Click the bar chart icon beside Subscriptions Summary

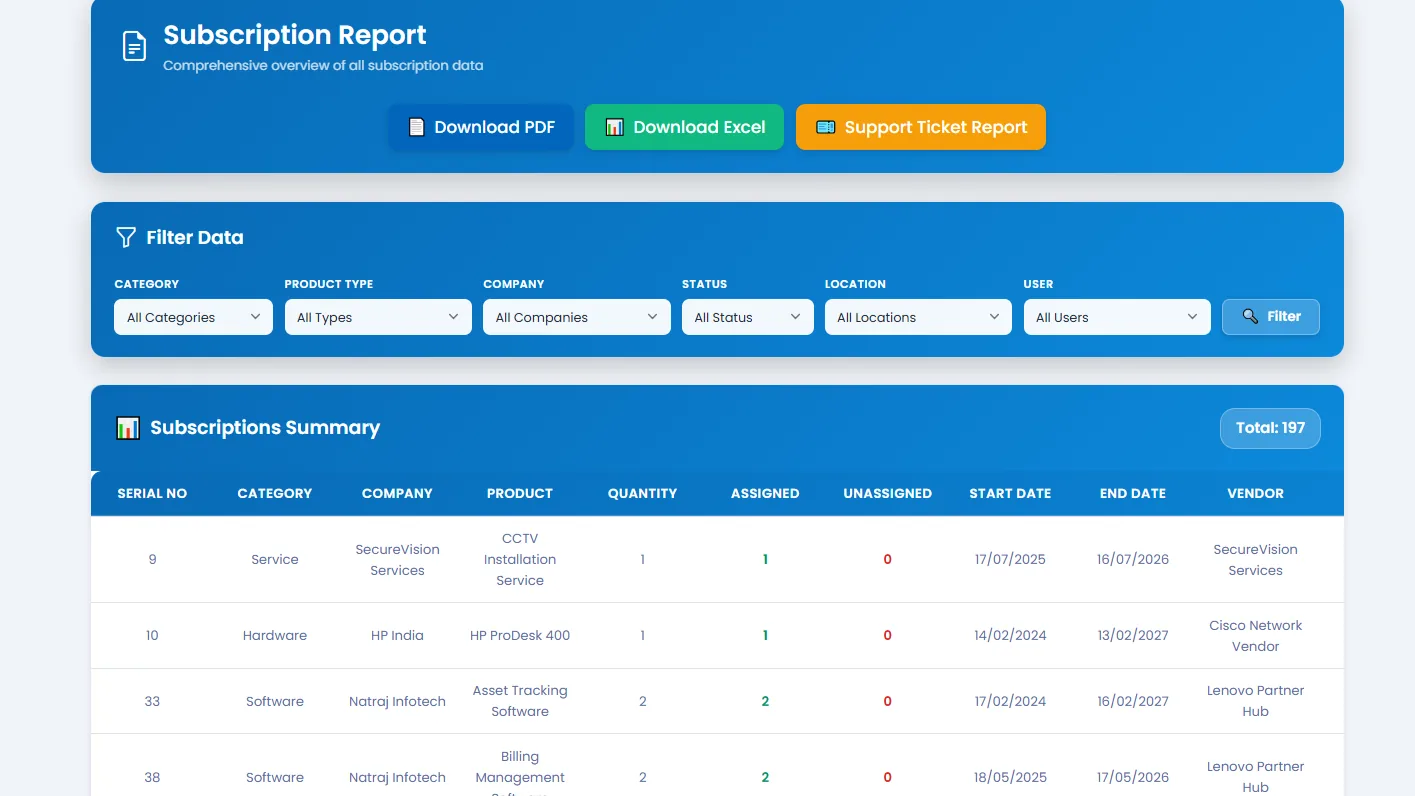click(x=128, y=428)
